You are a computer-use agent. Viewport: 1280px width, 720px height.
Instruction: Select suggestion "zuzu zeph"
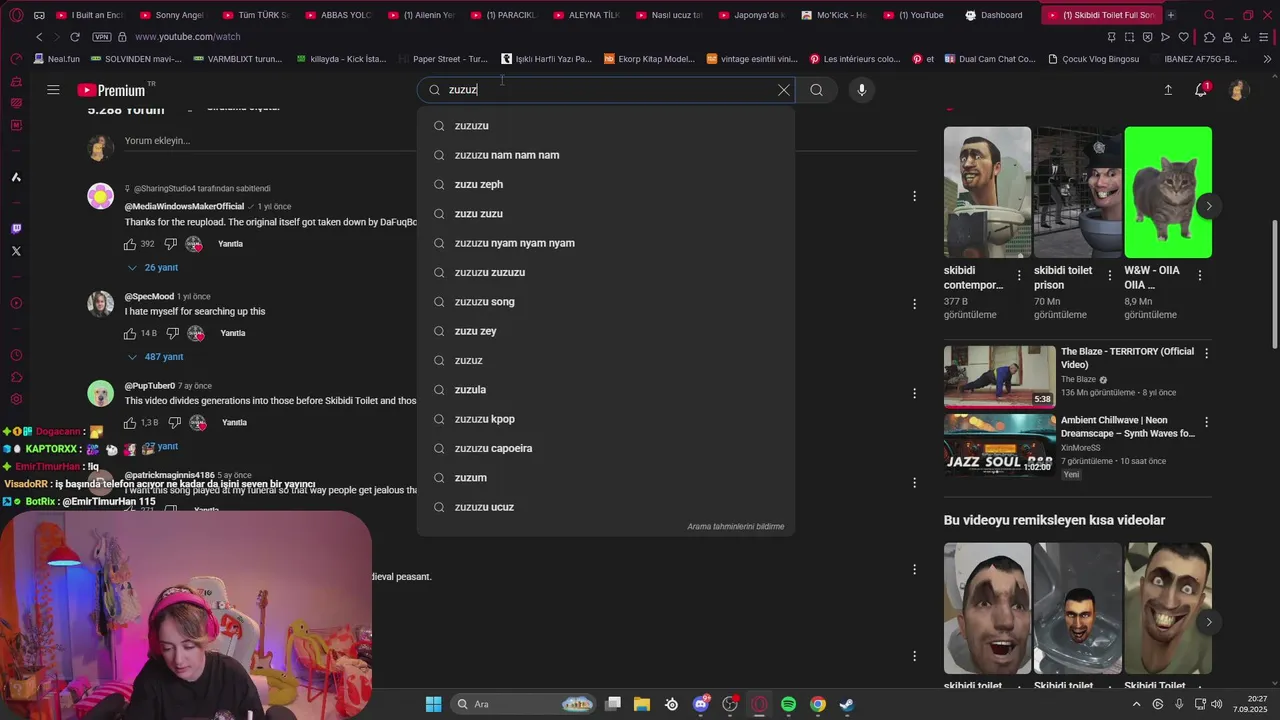606,184
